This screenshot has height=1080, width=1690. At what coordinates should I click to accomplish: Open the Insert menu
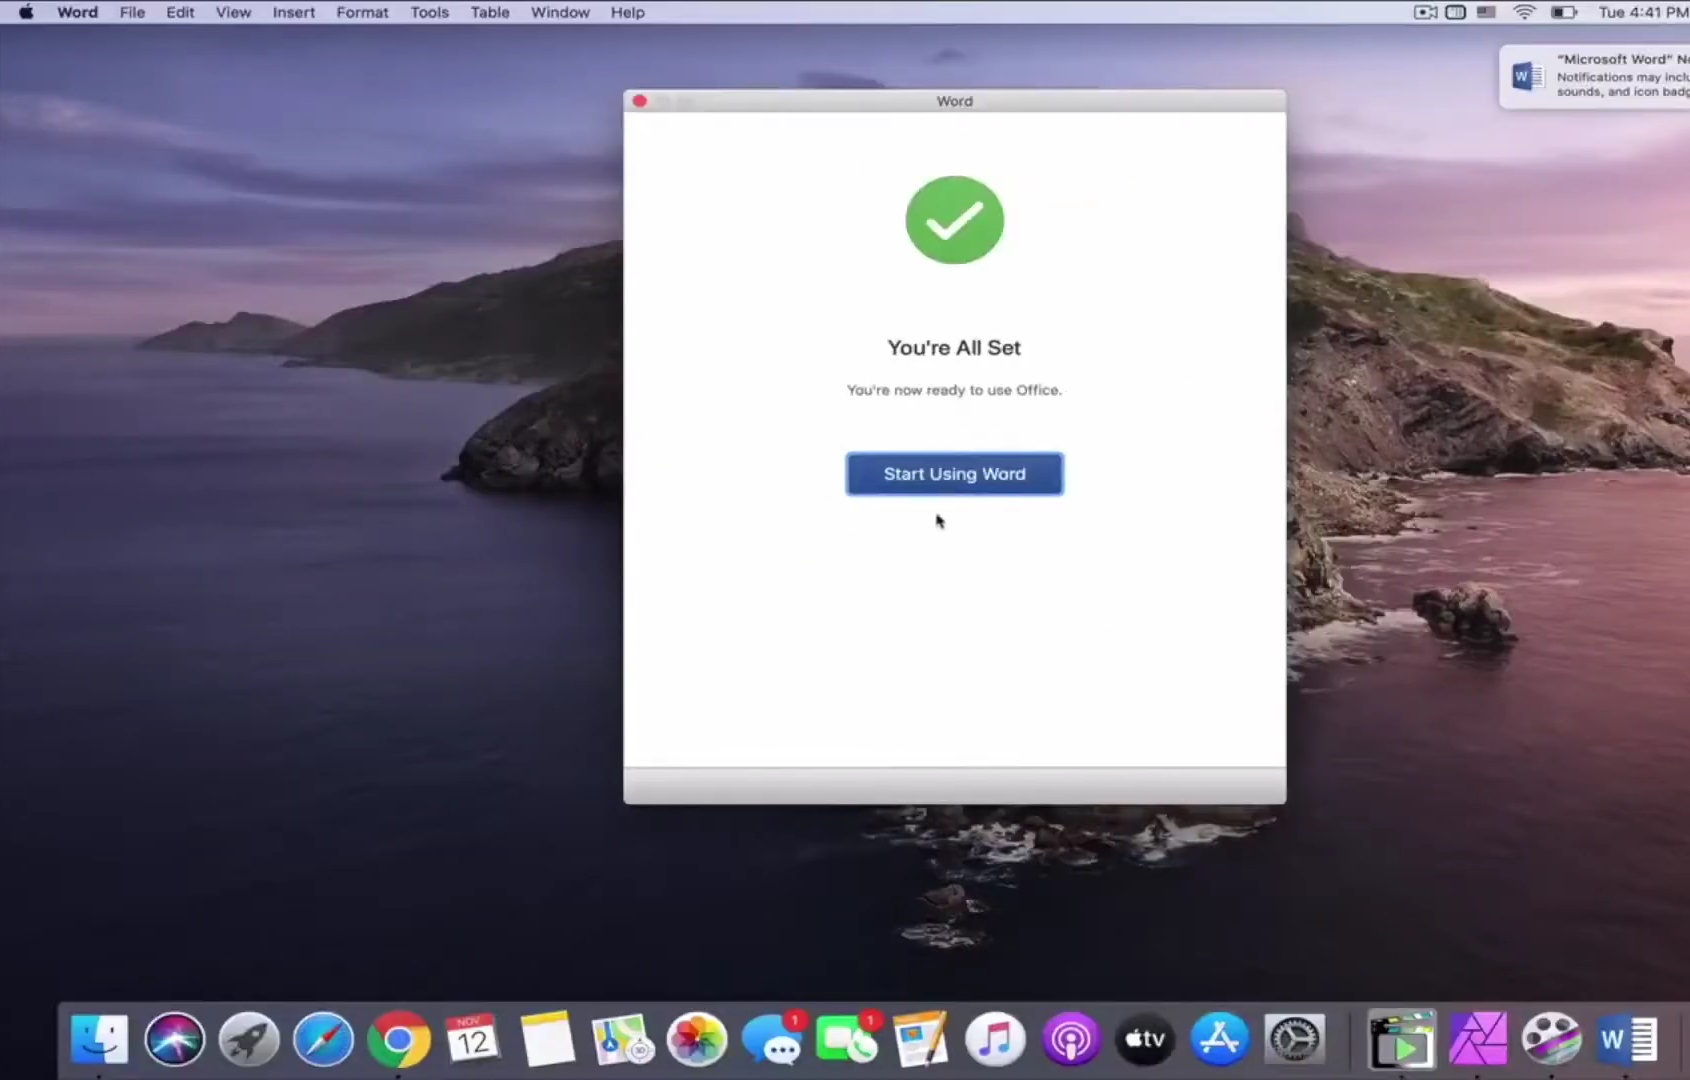[x=293, y=12]
